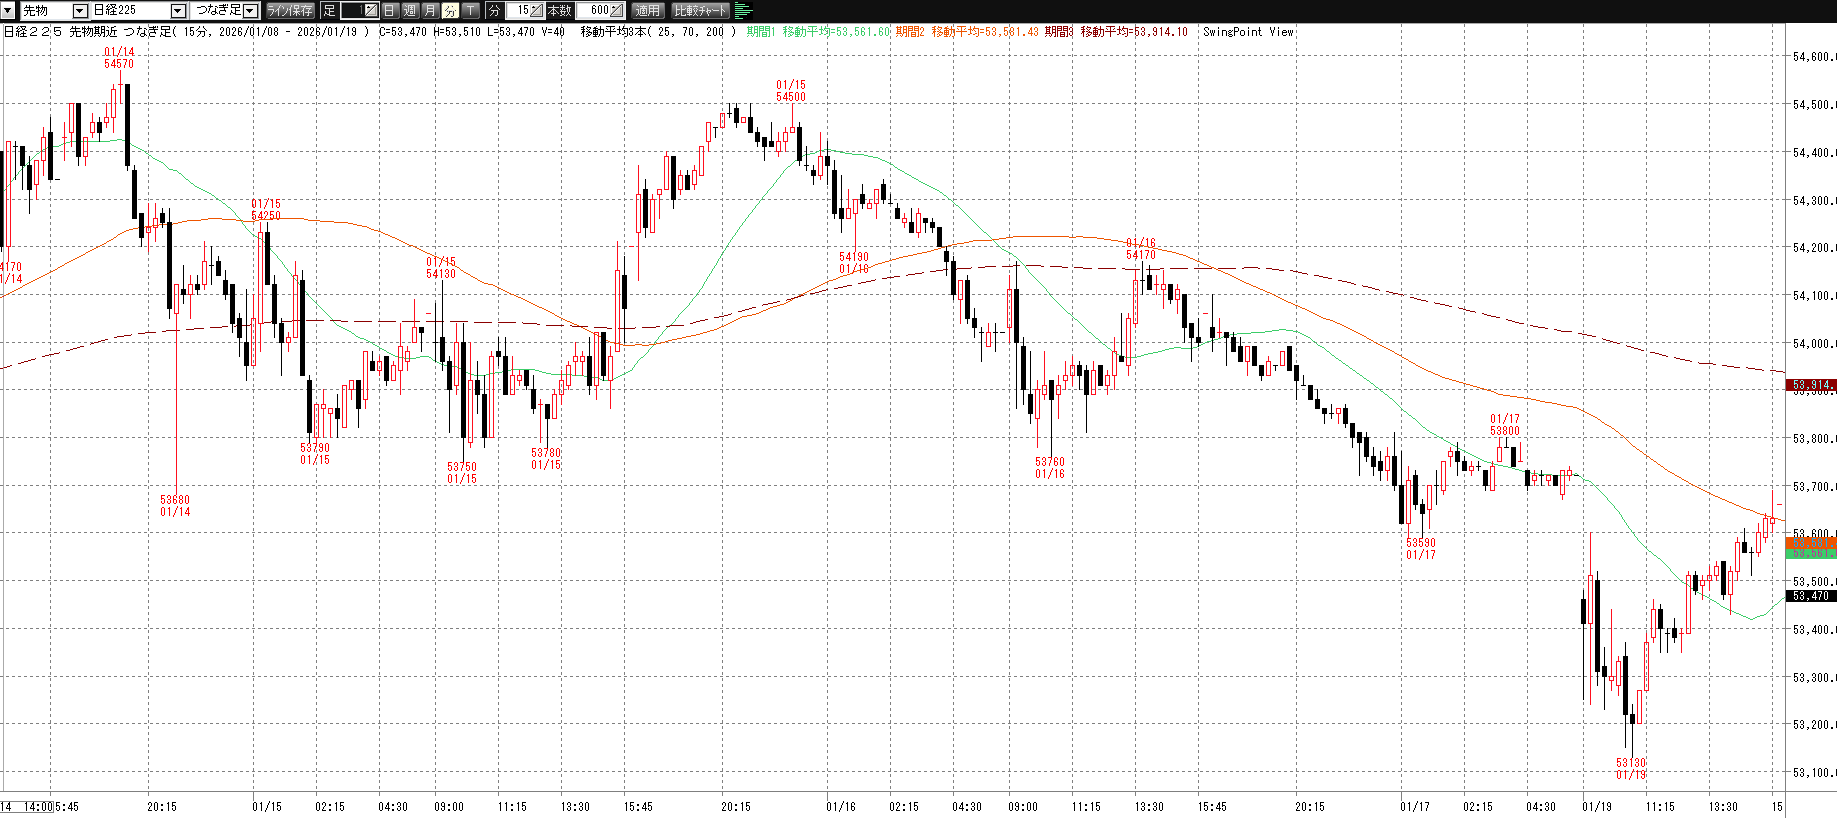Click the SwingPoint View label
This screenshot has width=1837, height=818.
[1248, 32]
